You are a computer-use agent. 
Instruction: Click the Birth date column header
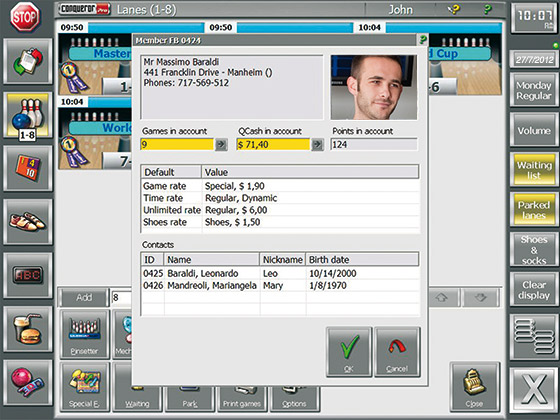click(x=362, y=259)
